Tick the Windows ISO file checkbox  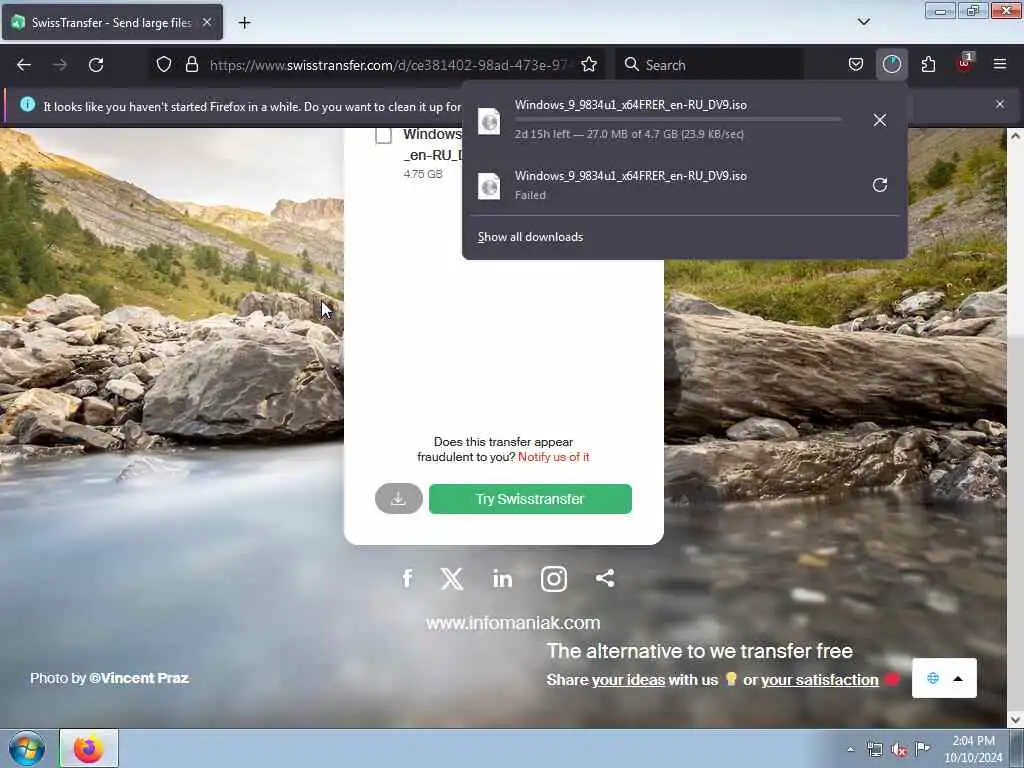[383, 135]
